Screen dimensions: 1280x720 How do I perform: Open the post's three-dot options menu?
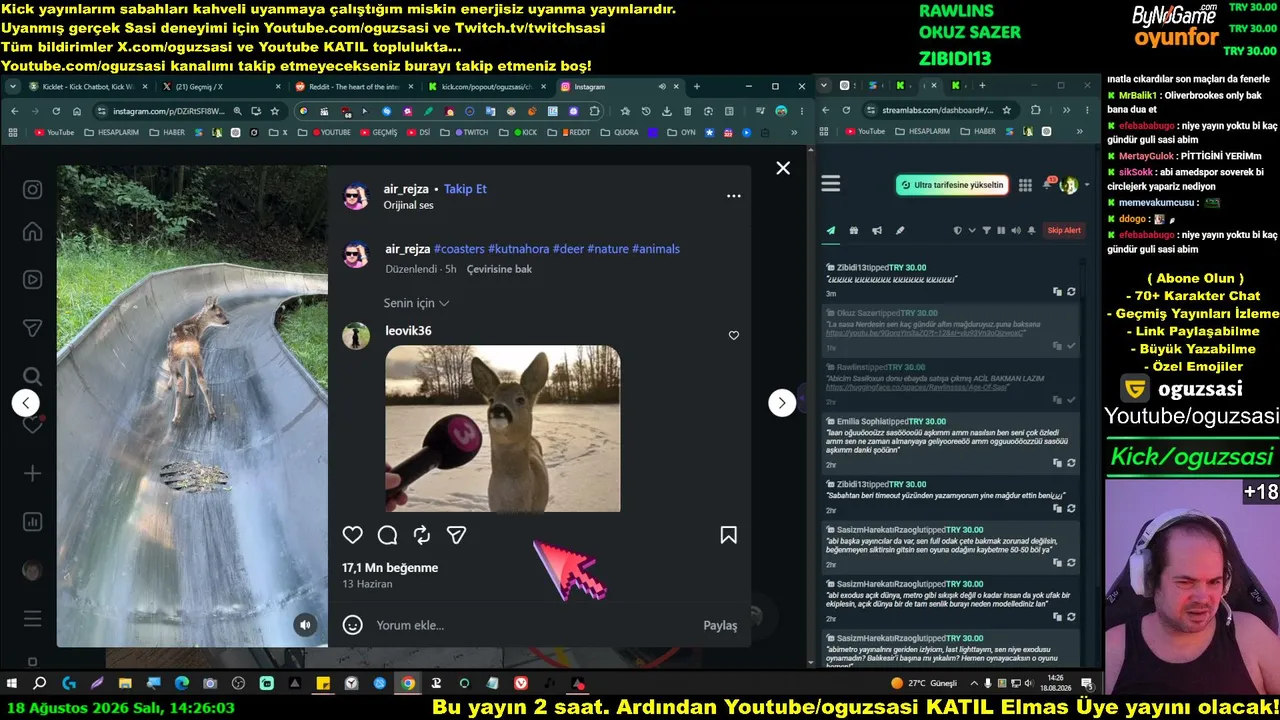734,196
